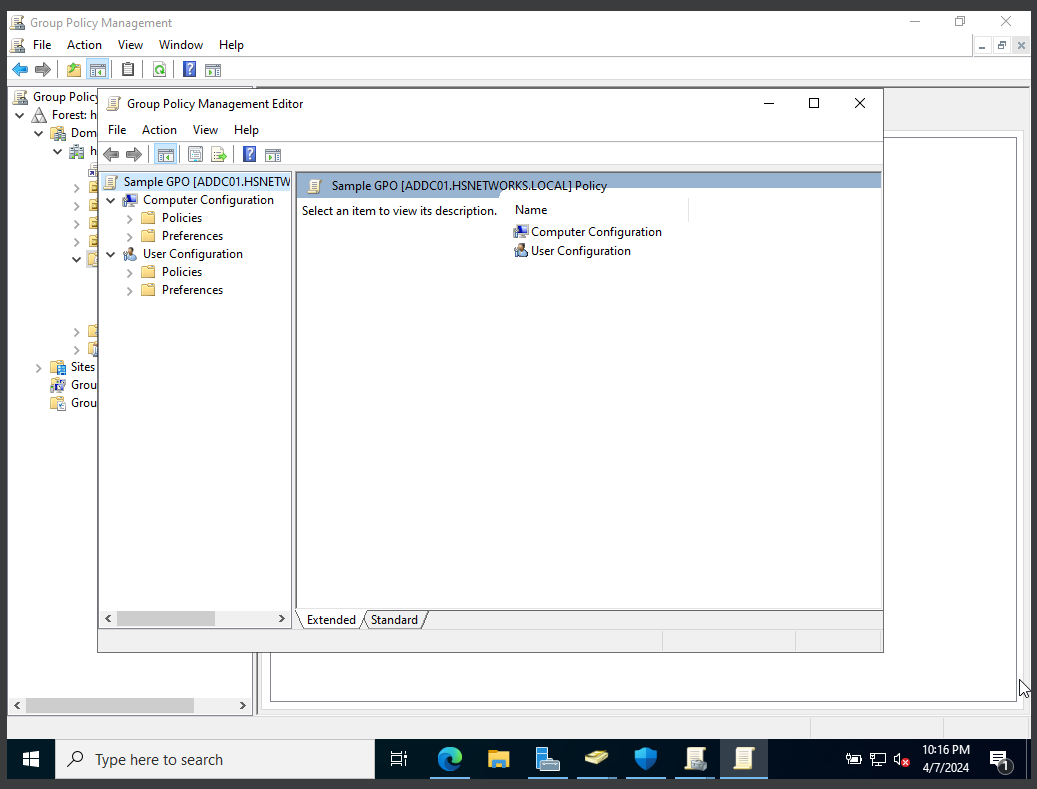The width and height of the screenshot is (1037, 789).
Task: Expand the Sites node in Group Policy Management
Action: 38,367
